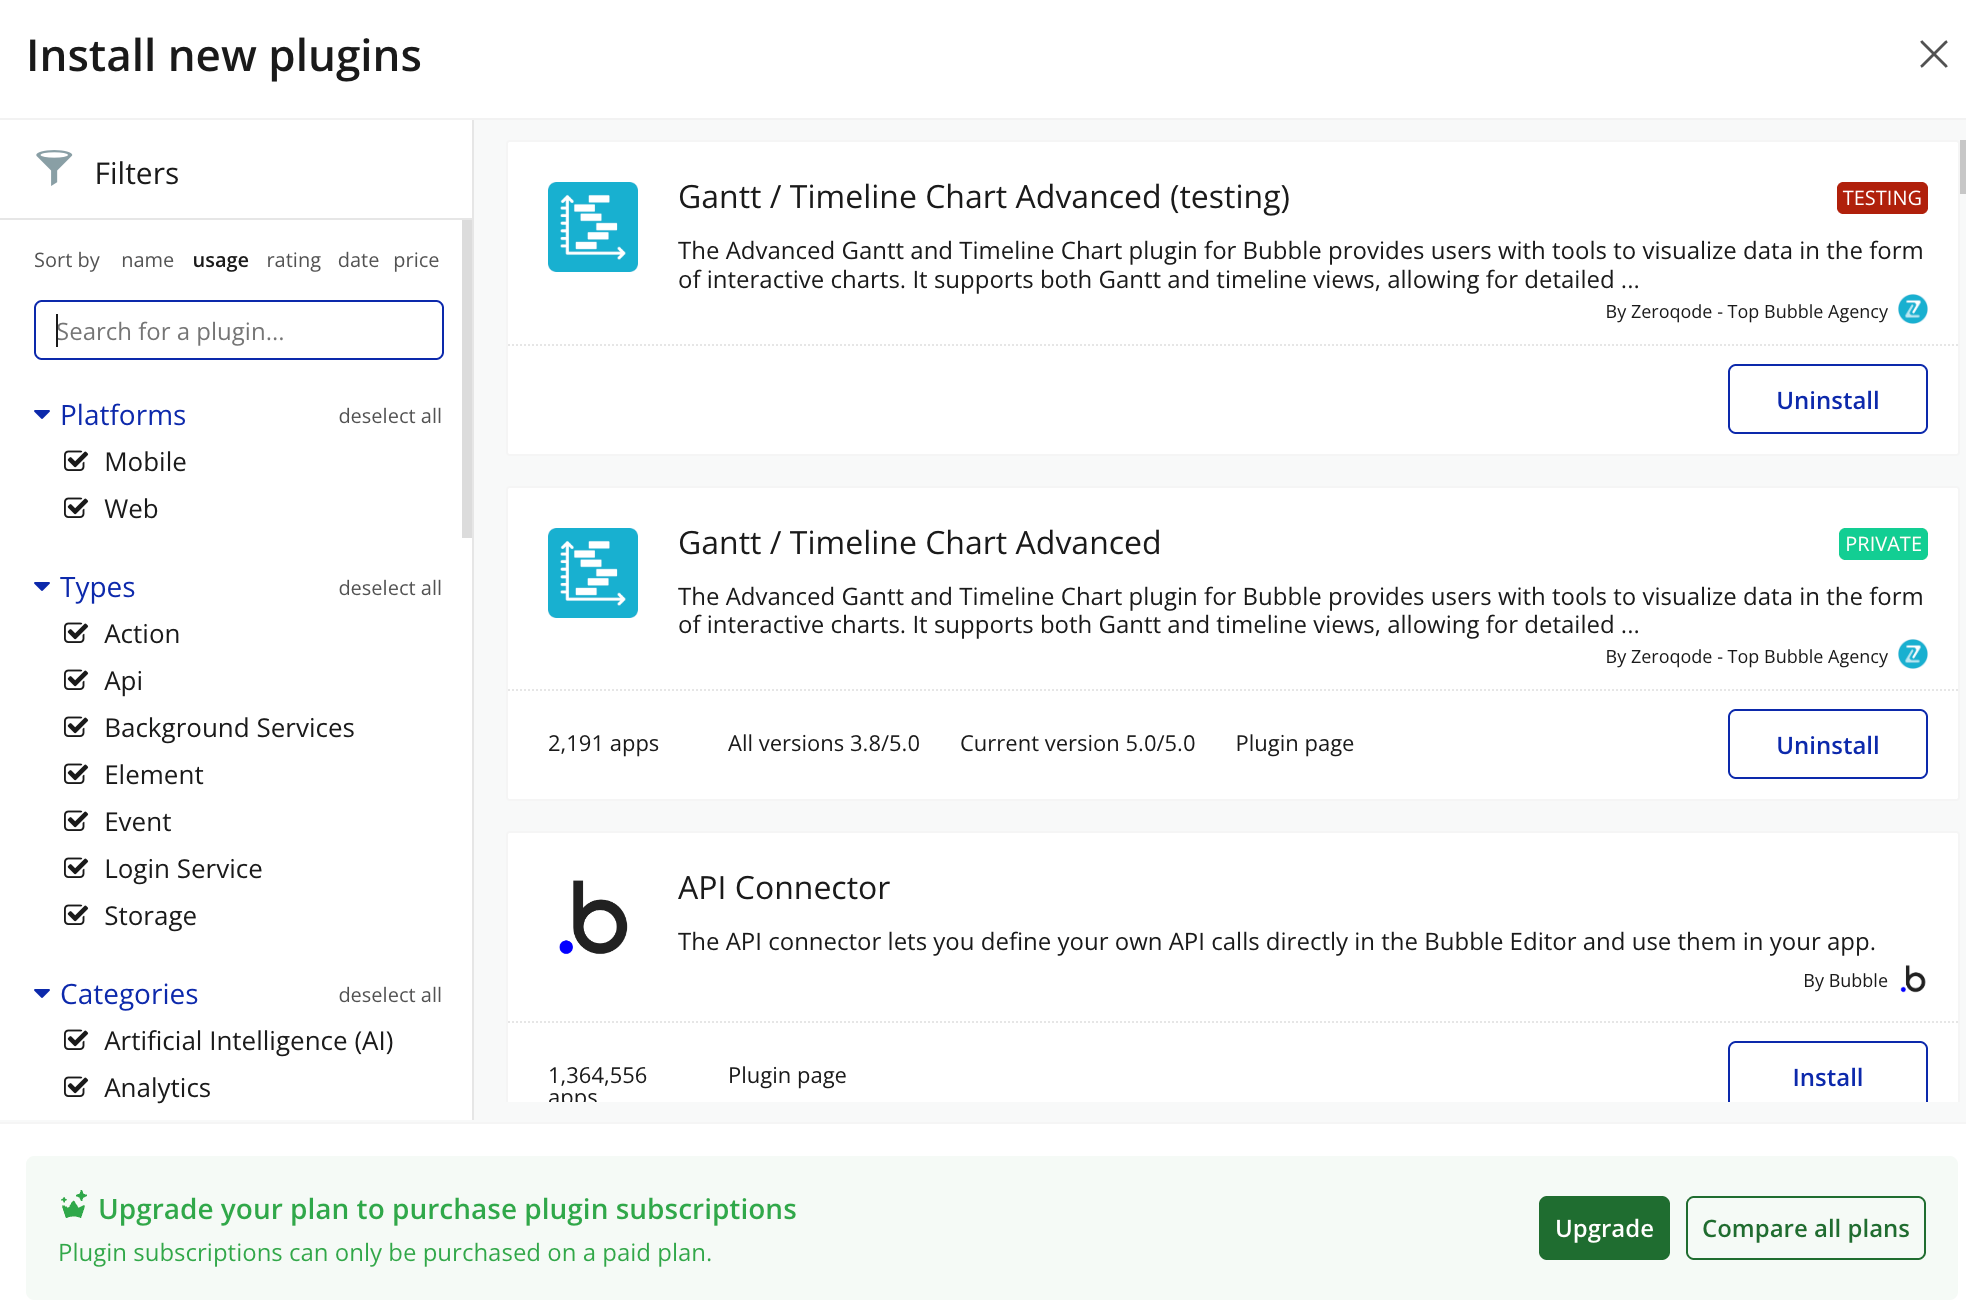Click the API Connector Bubble logo
The height and width of the screenshot is (1300, 1966).
pyautogui.click(x=592, y=917)
